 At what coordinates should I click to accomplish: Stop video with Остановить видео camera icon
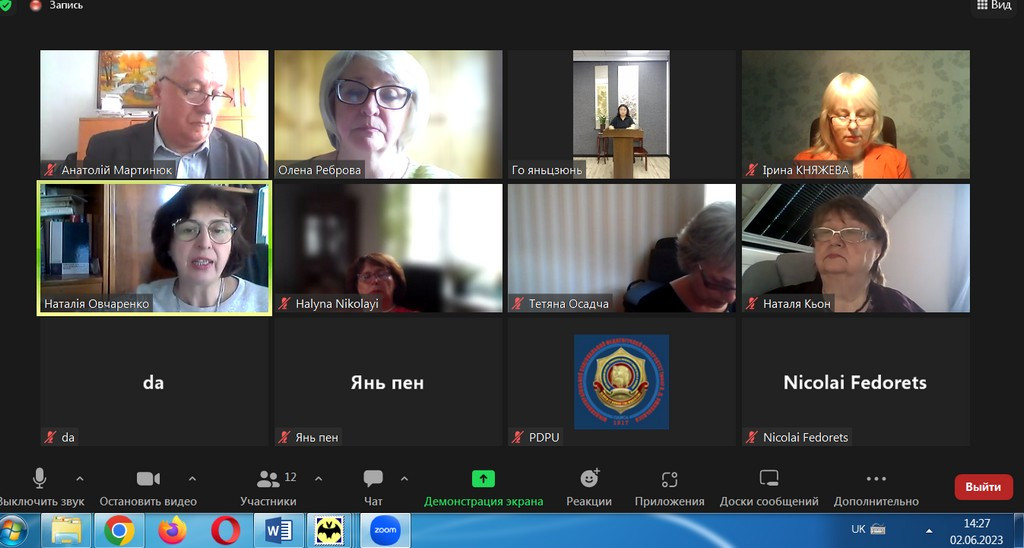coord(148,479)
